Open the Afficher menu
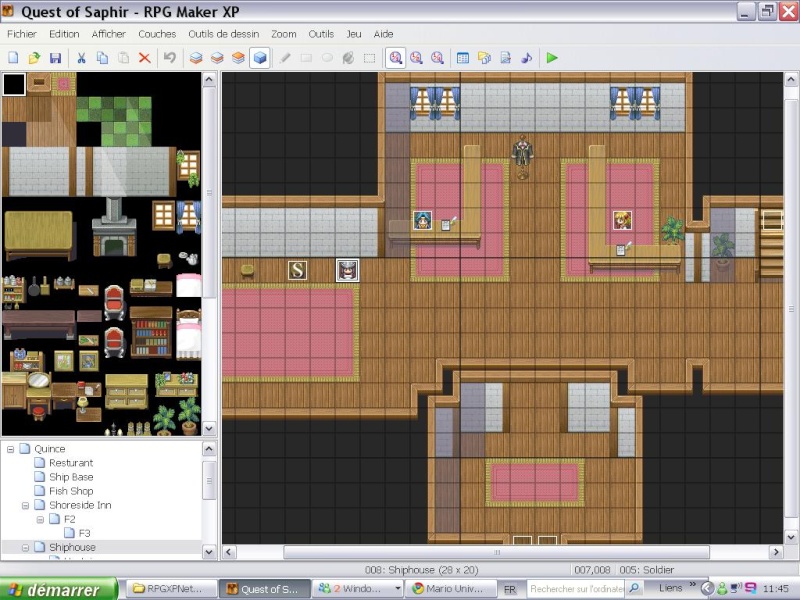 109,34
